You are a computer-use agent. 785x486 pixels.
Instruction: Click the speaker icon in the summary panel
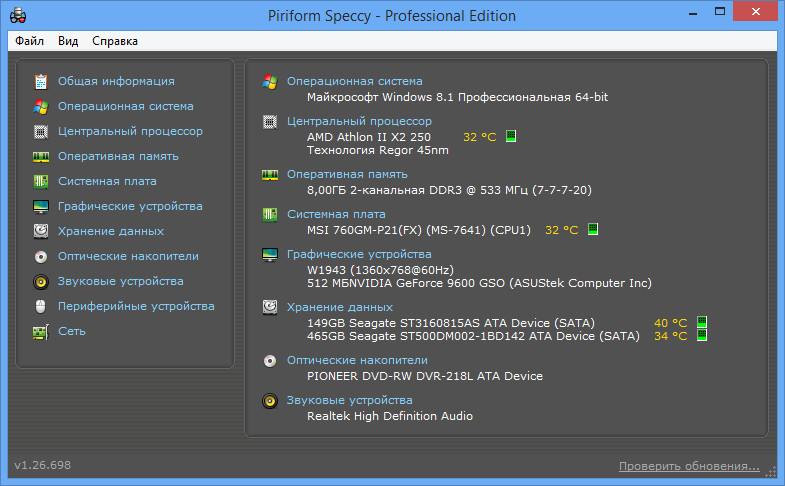pyautogui.click(x=270, y=400)
